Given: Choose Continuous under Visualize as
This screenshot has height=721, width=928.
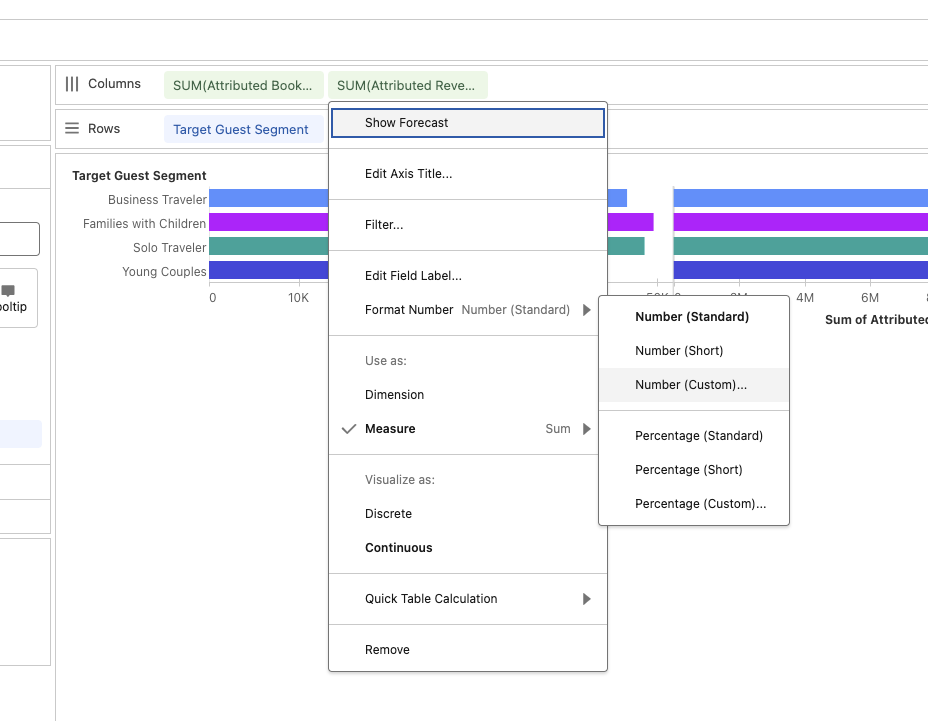Looking at the screenshot, I should (398, 548).
